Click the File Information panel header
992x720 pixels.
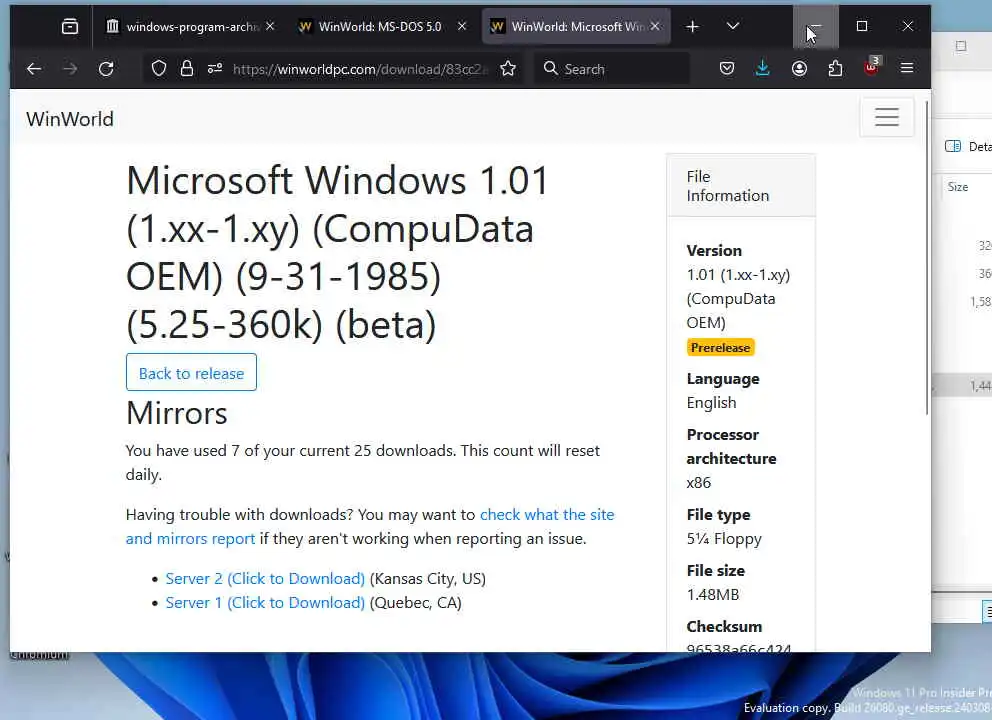coord(741,186)
